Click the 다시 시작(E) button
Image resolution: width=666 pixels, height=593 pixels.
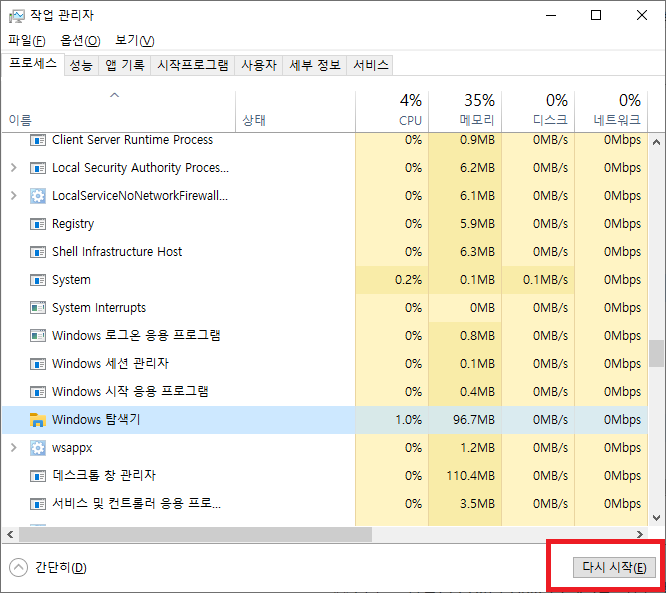tap(614, 568)
